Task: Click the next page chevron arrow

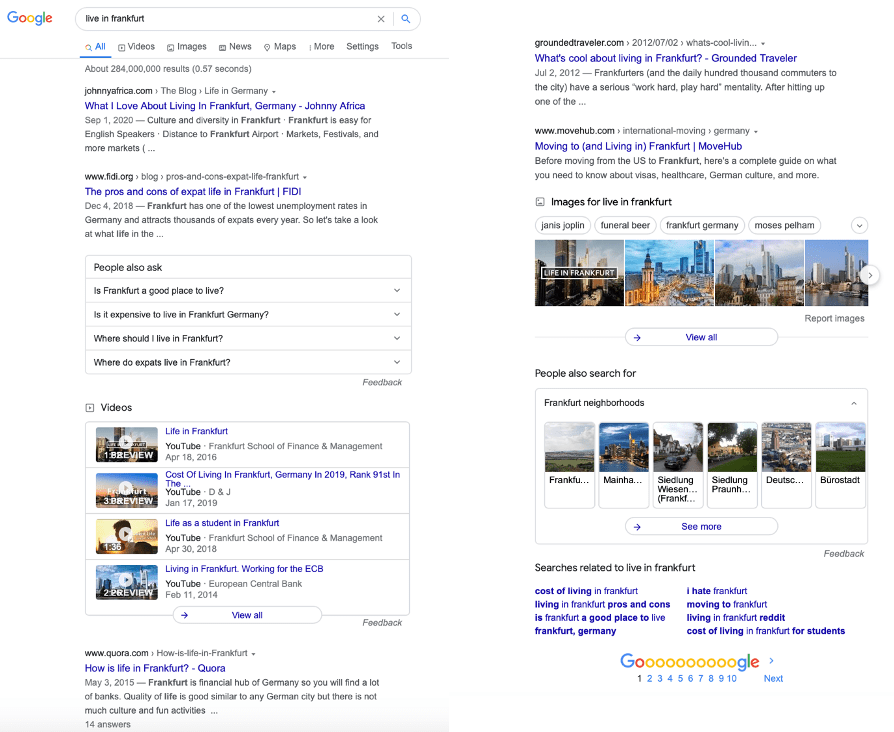Action: tap(772, 661)
